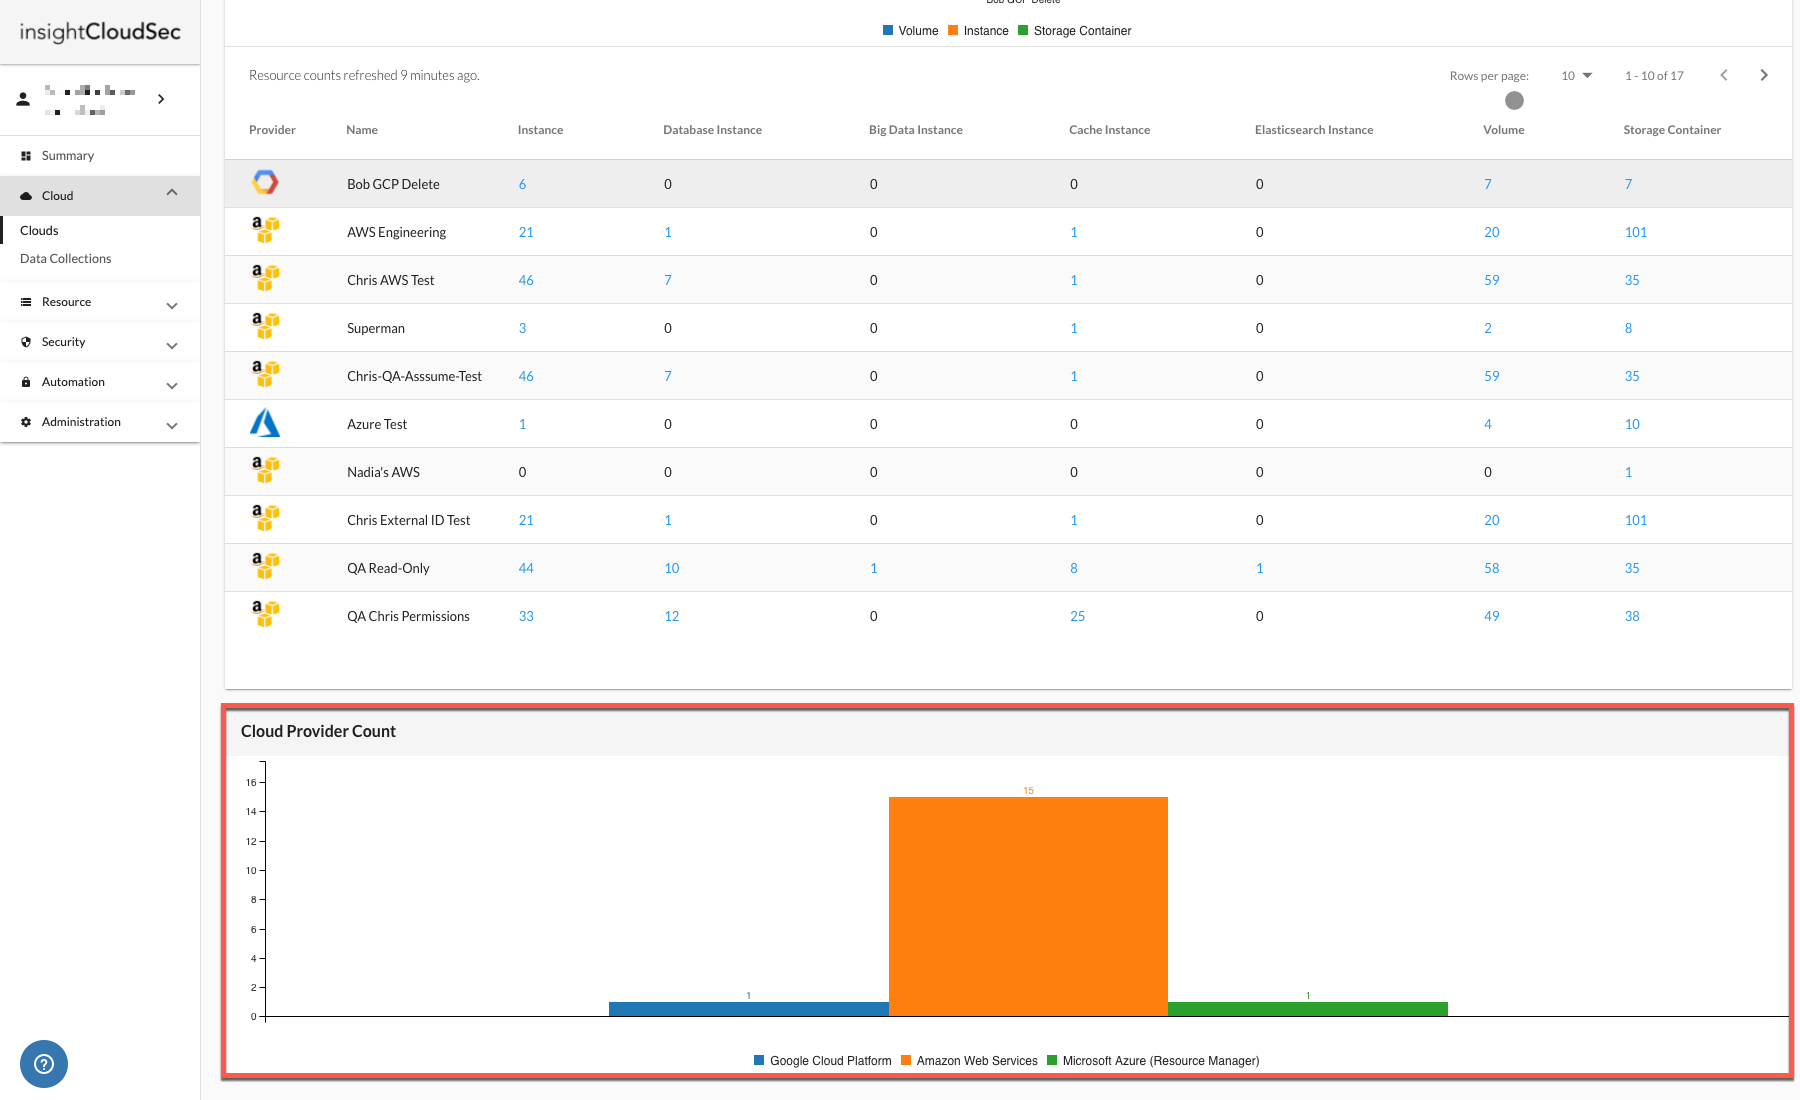Go to the next page of clouds
1800x1100 pixels.
1764,75
